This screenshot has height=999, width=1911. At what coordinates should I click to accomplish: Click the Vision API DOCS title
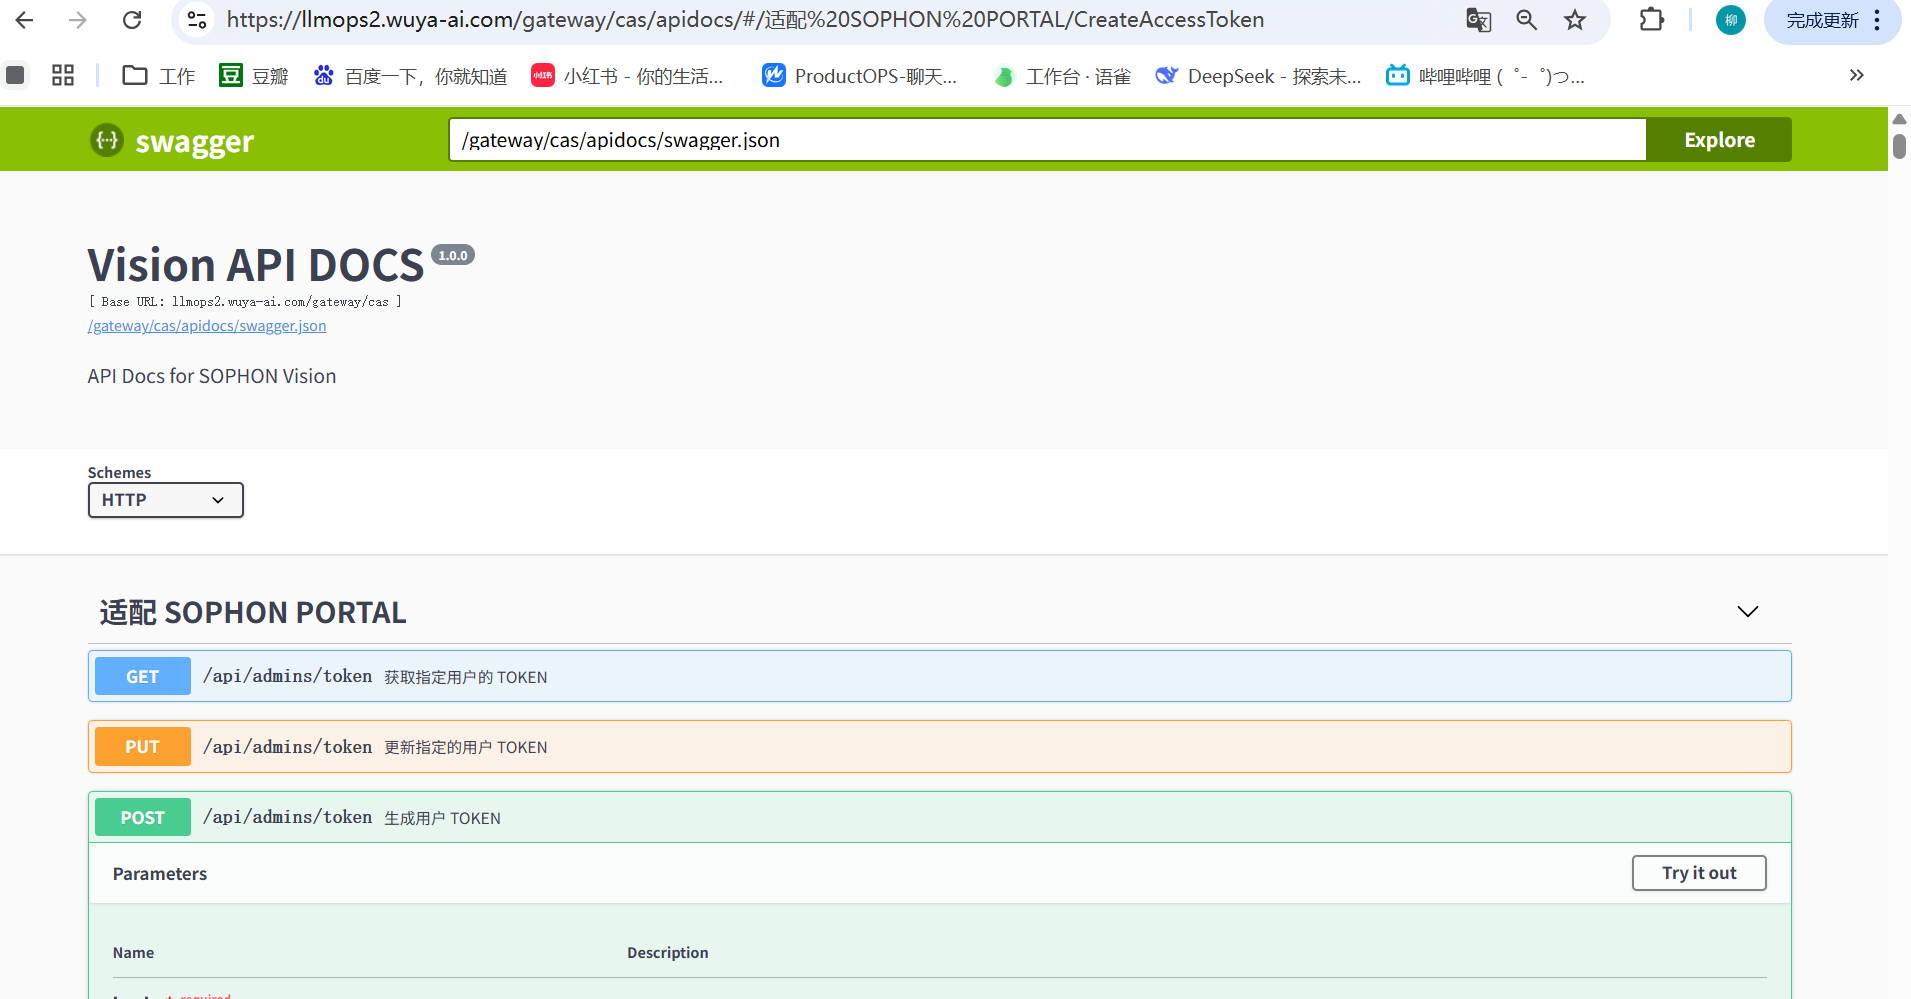(x=256, y=265)
